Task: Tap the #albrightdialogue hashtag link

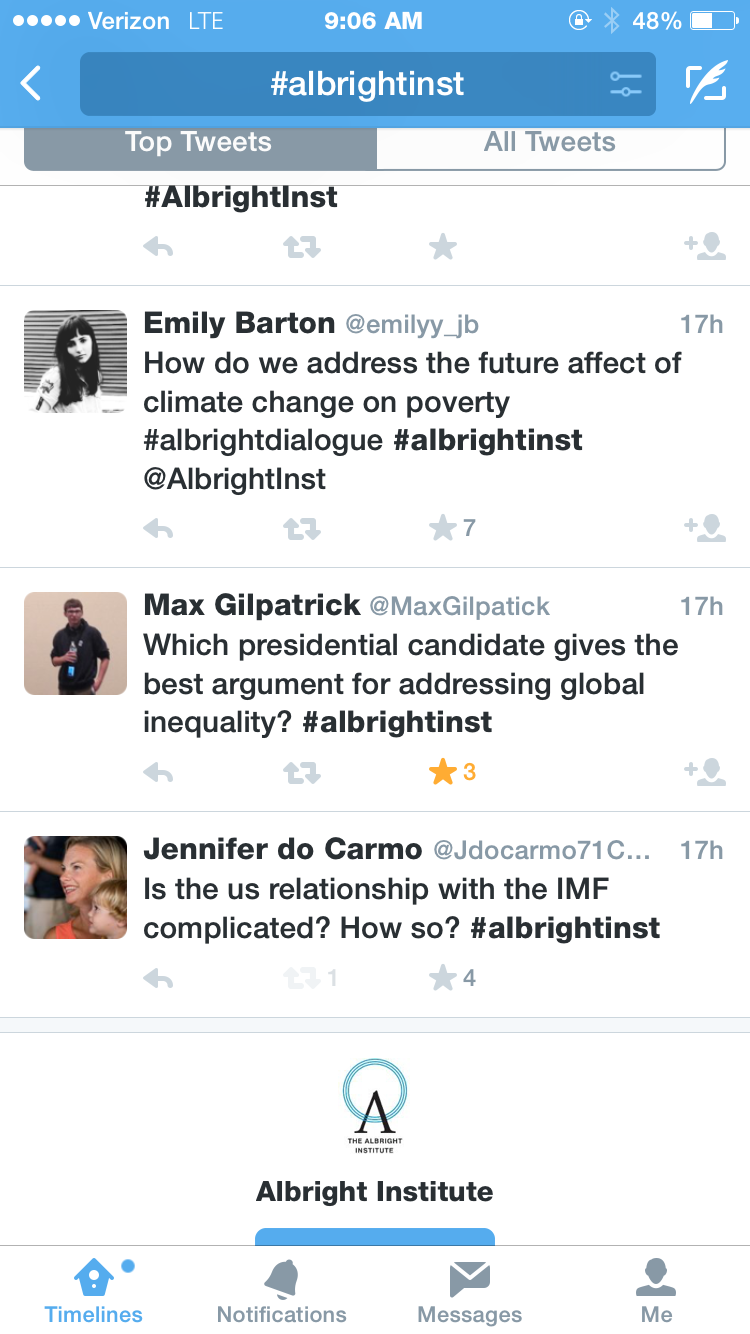Action: click(x=263, y=441)
